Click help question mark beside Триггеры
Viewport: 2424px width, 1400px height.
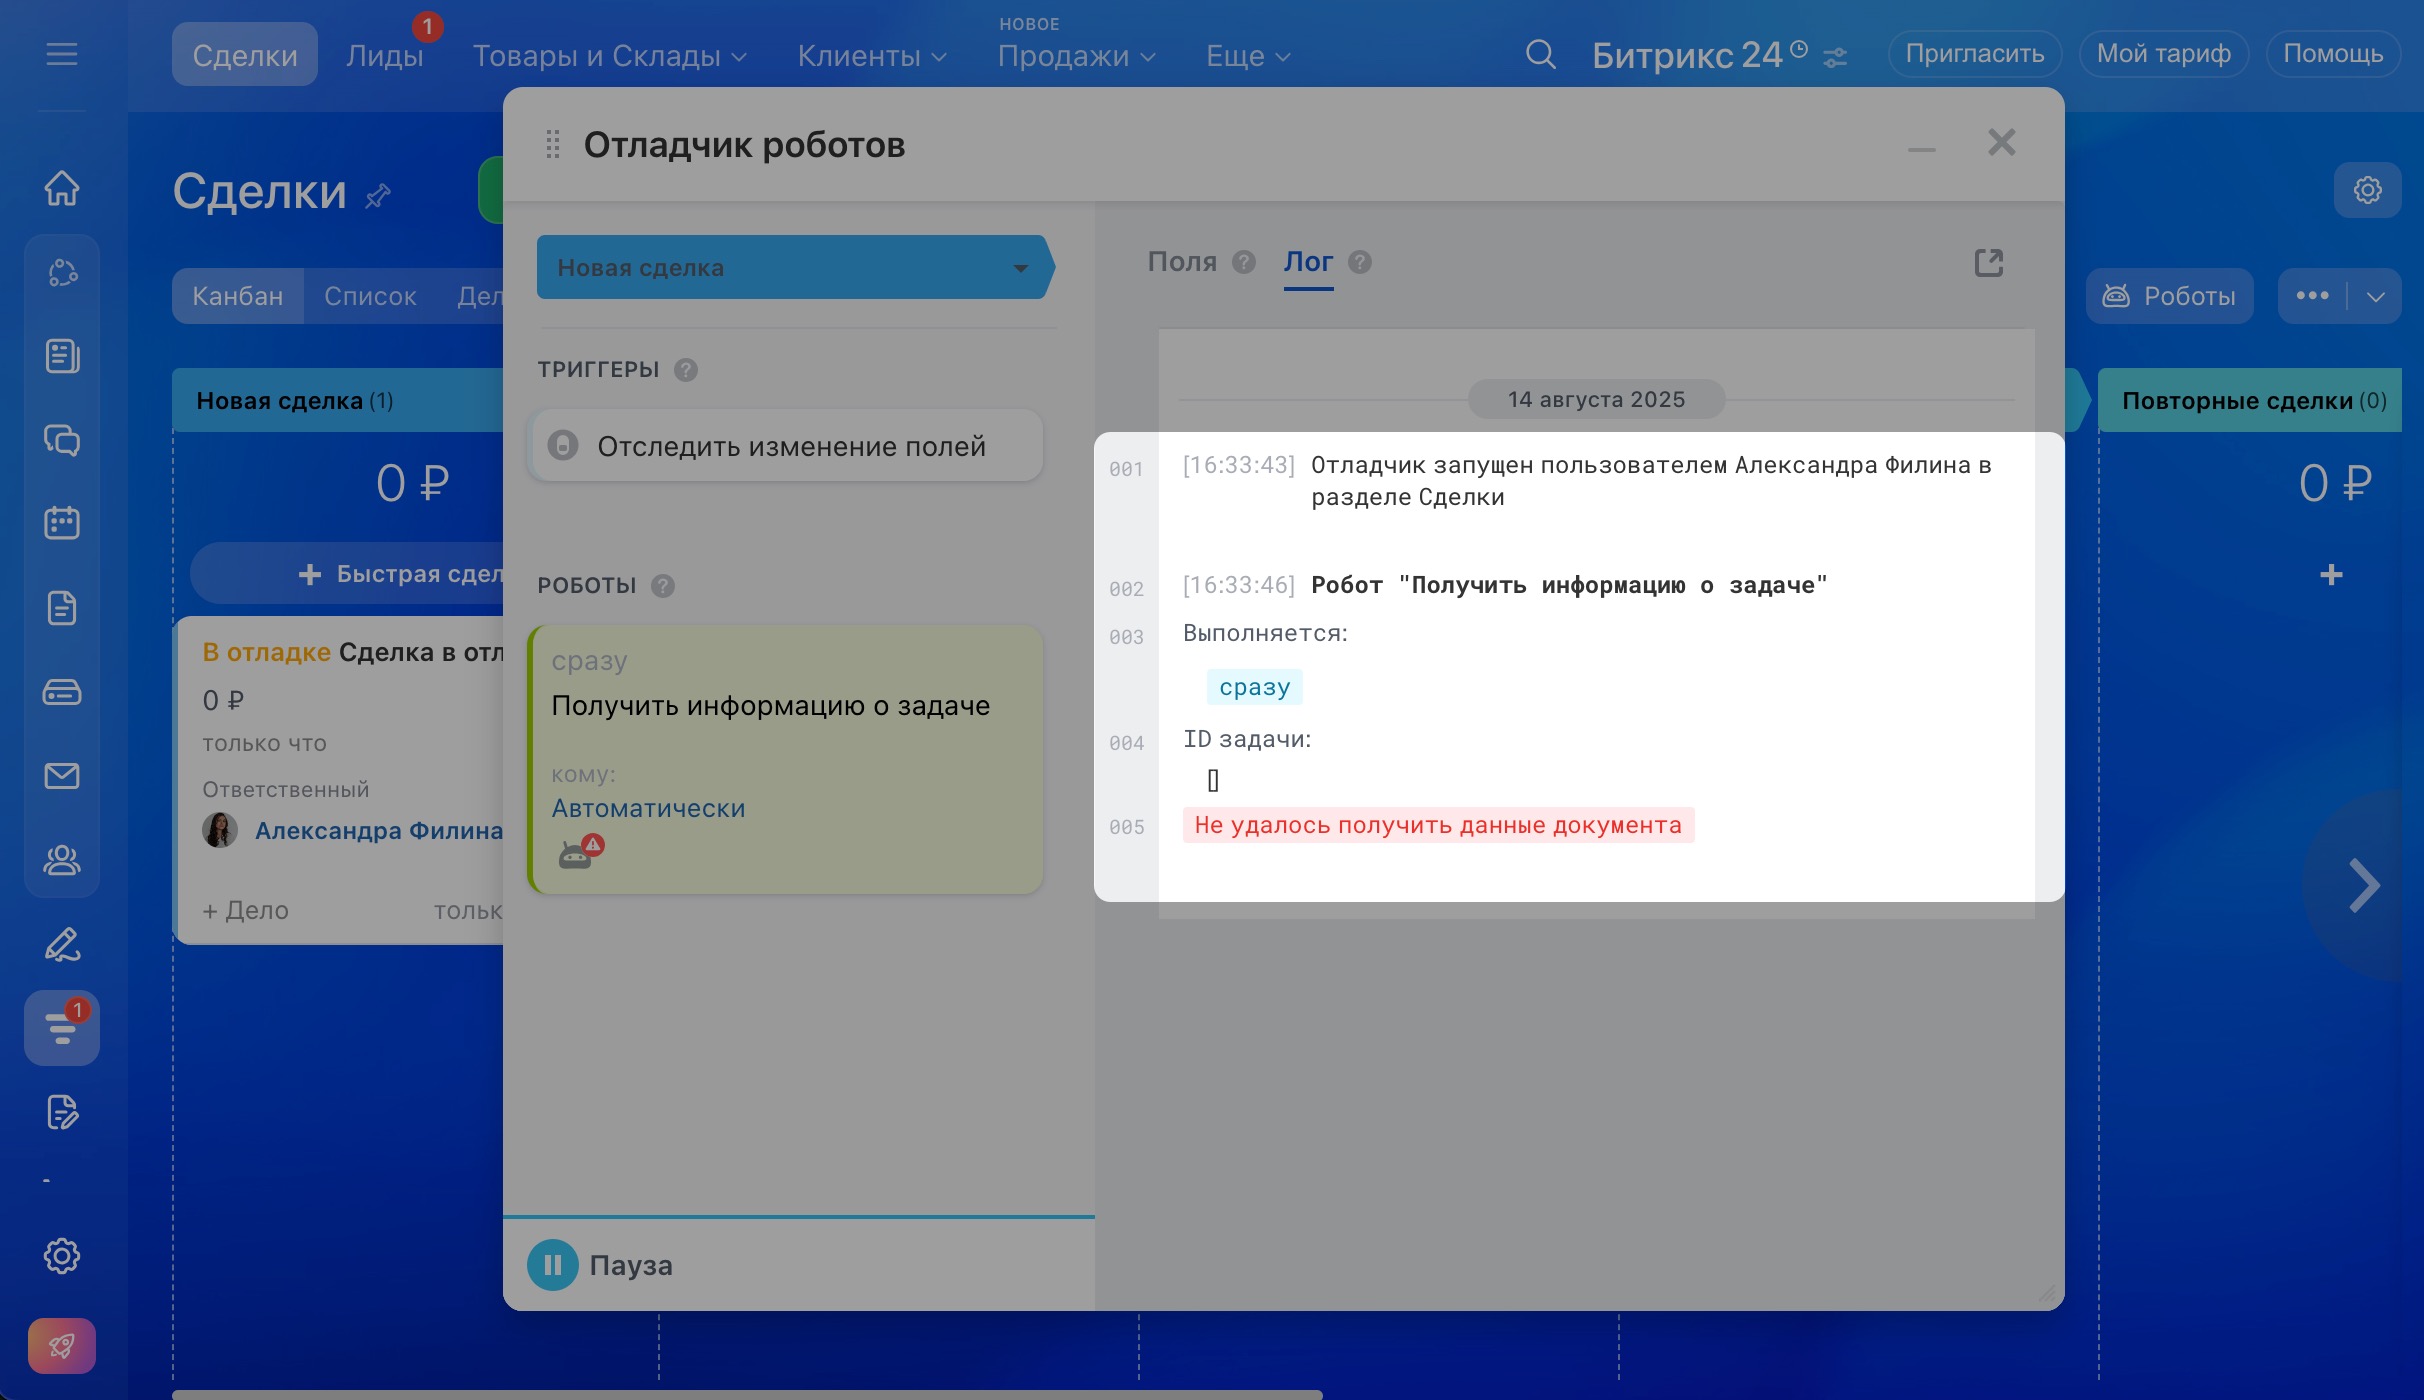click(x=686, y=370)
